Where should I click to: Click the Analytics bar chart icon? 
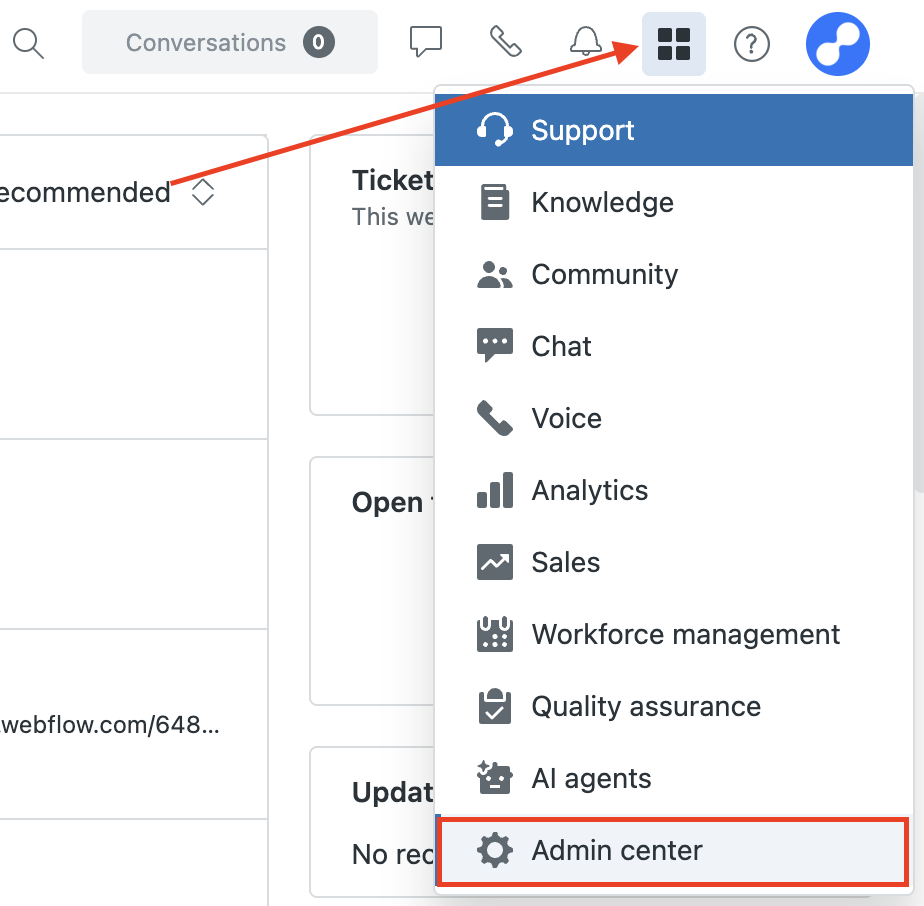[494, 490]
